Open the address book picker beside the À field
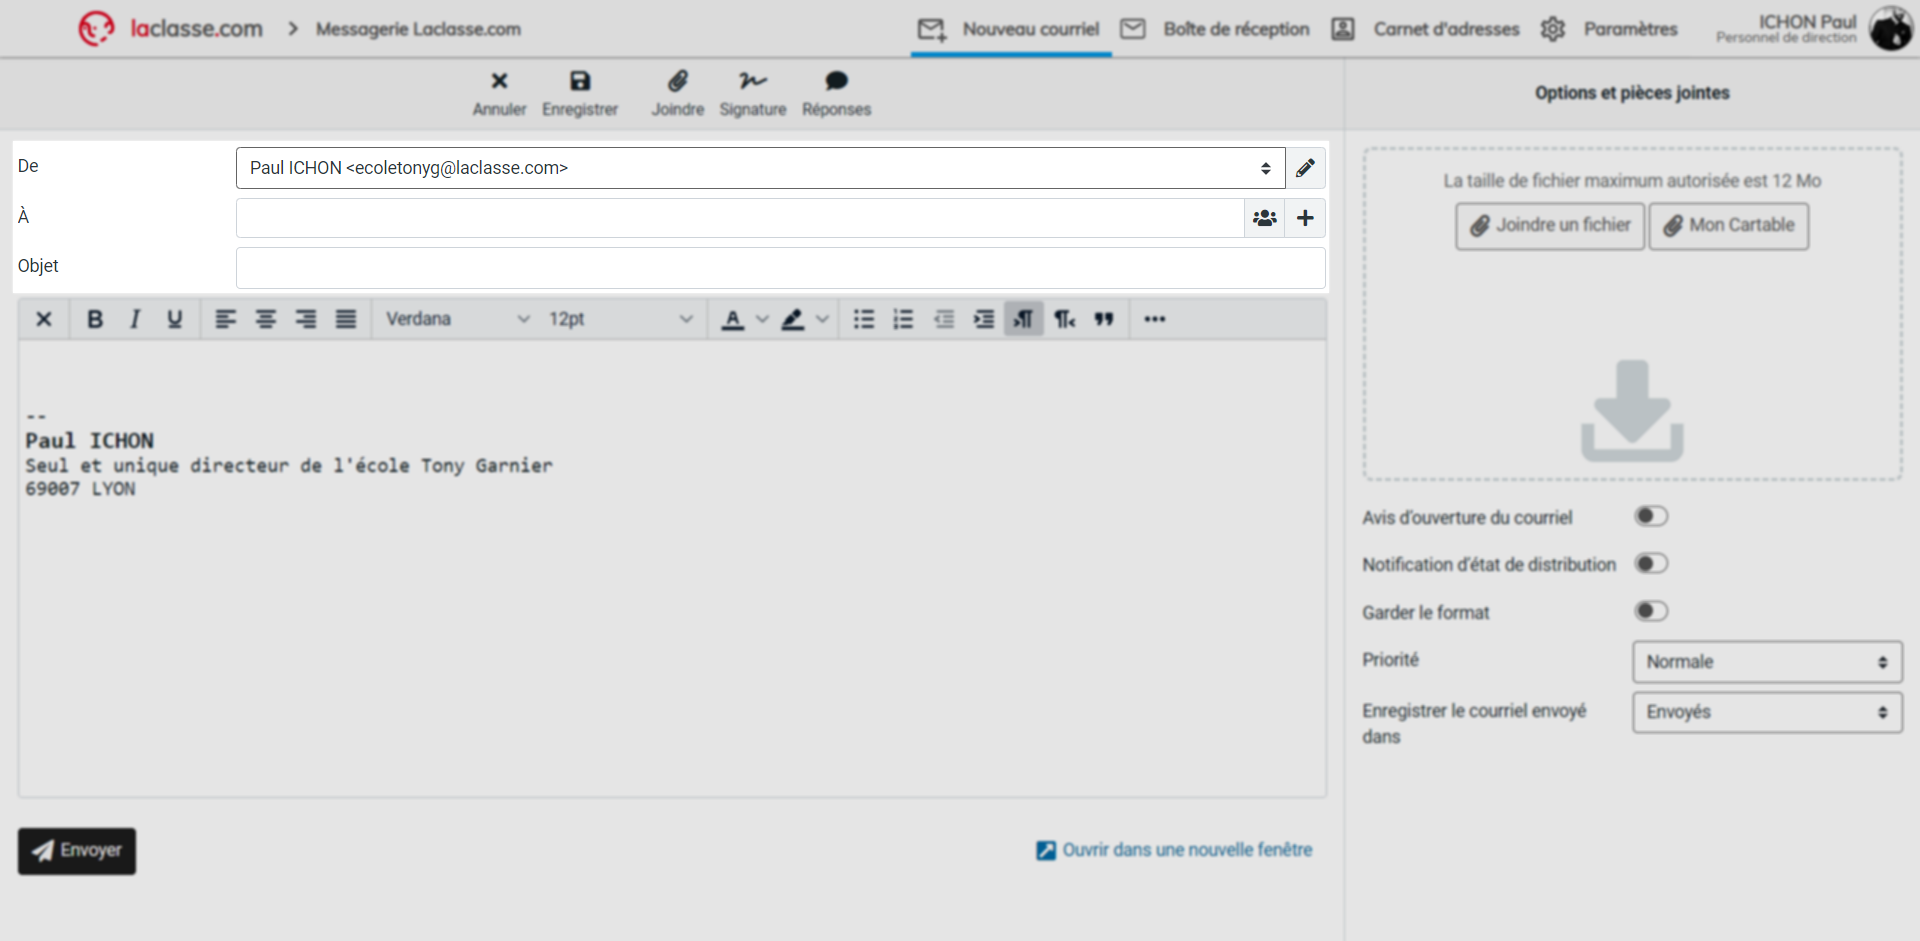This screenshot has height=941, width=1920. (x=1264, y=217)
